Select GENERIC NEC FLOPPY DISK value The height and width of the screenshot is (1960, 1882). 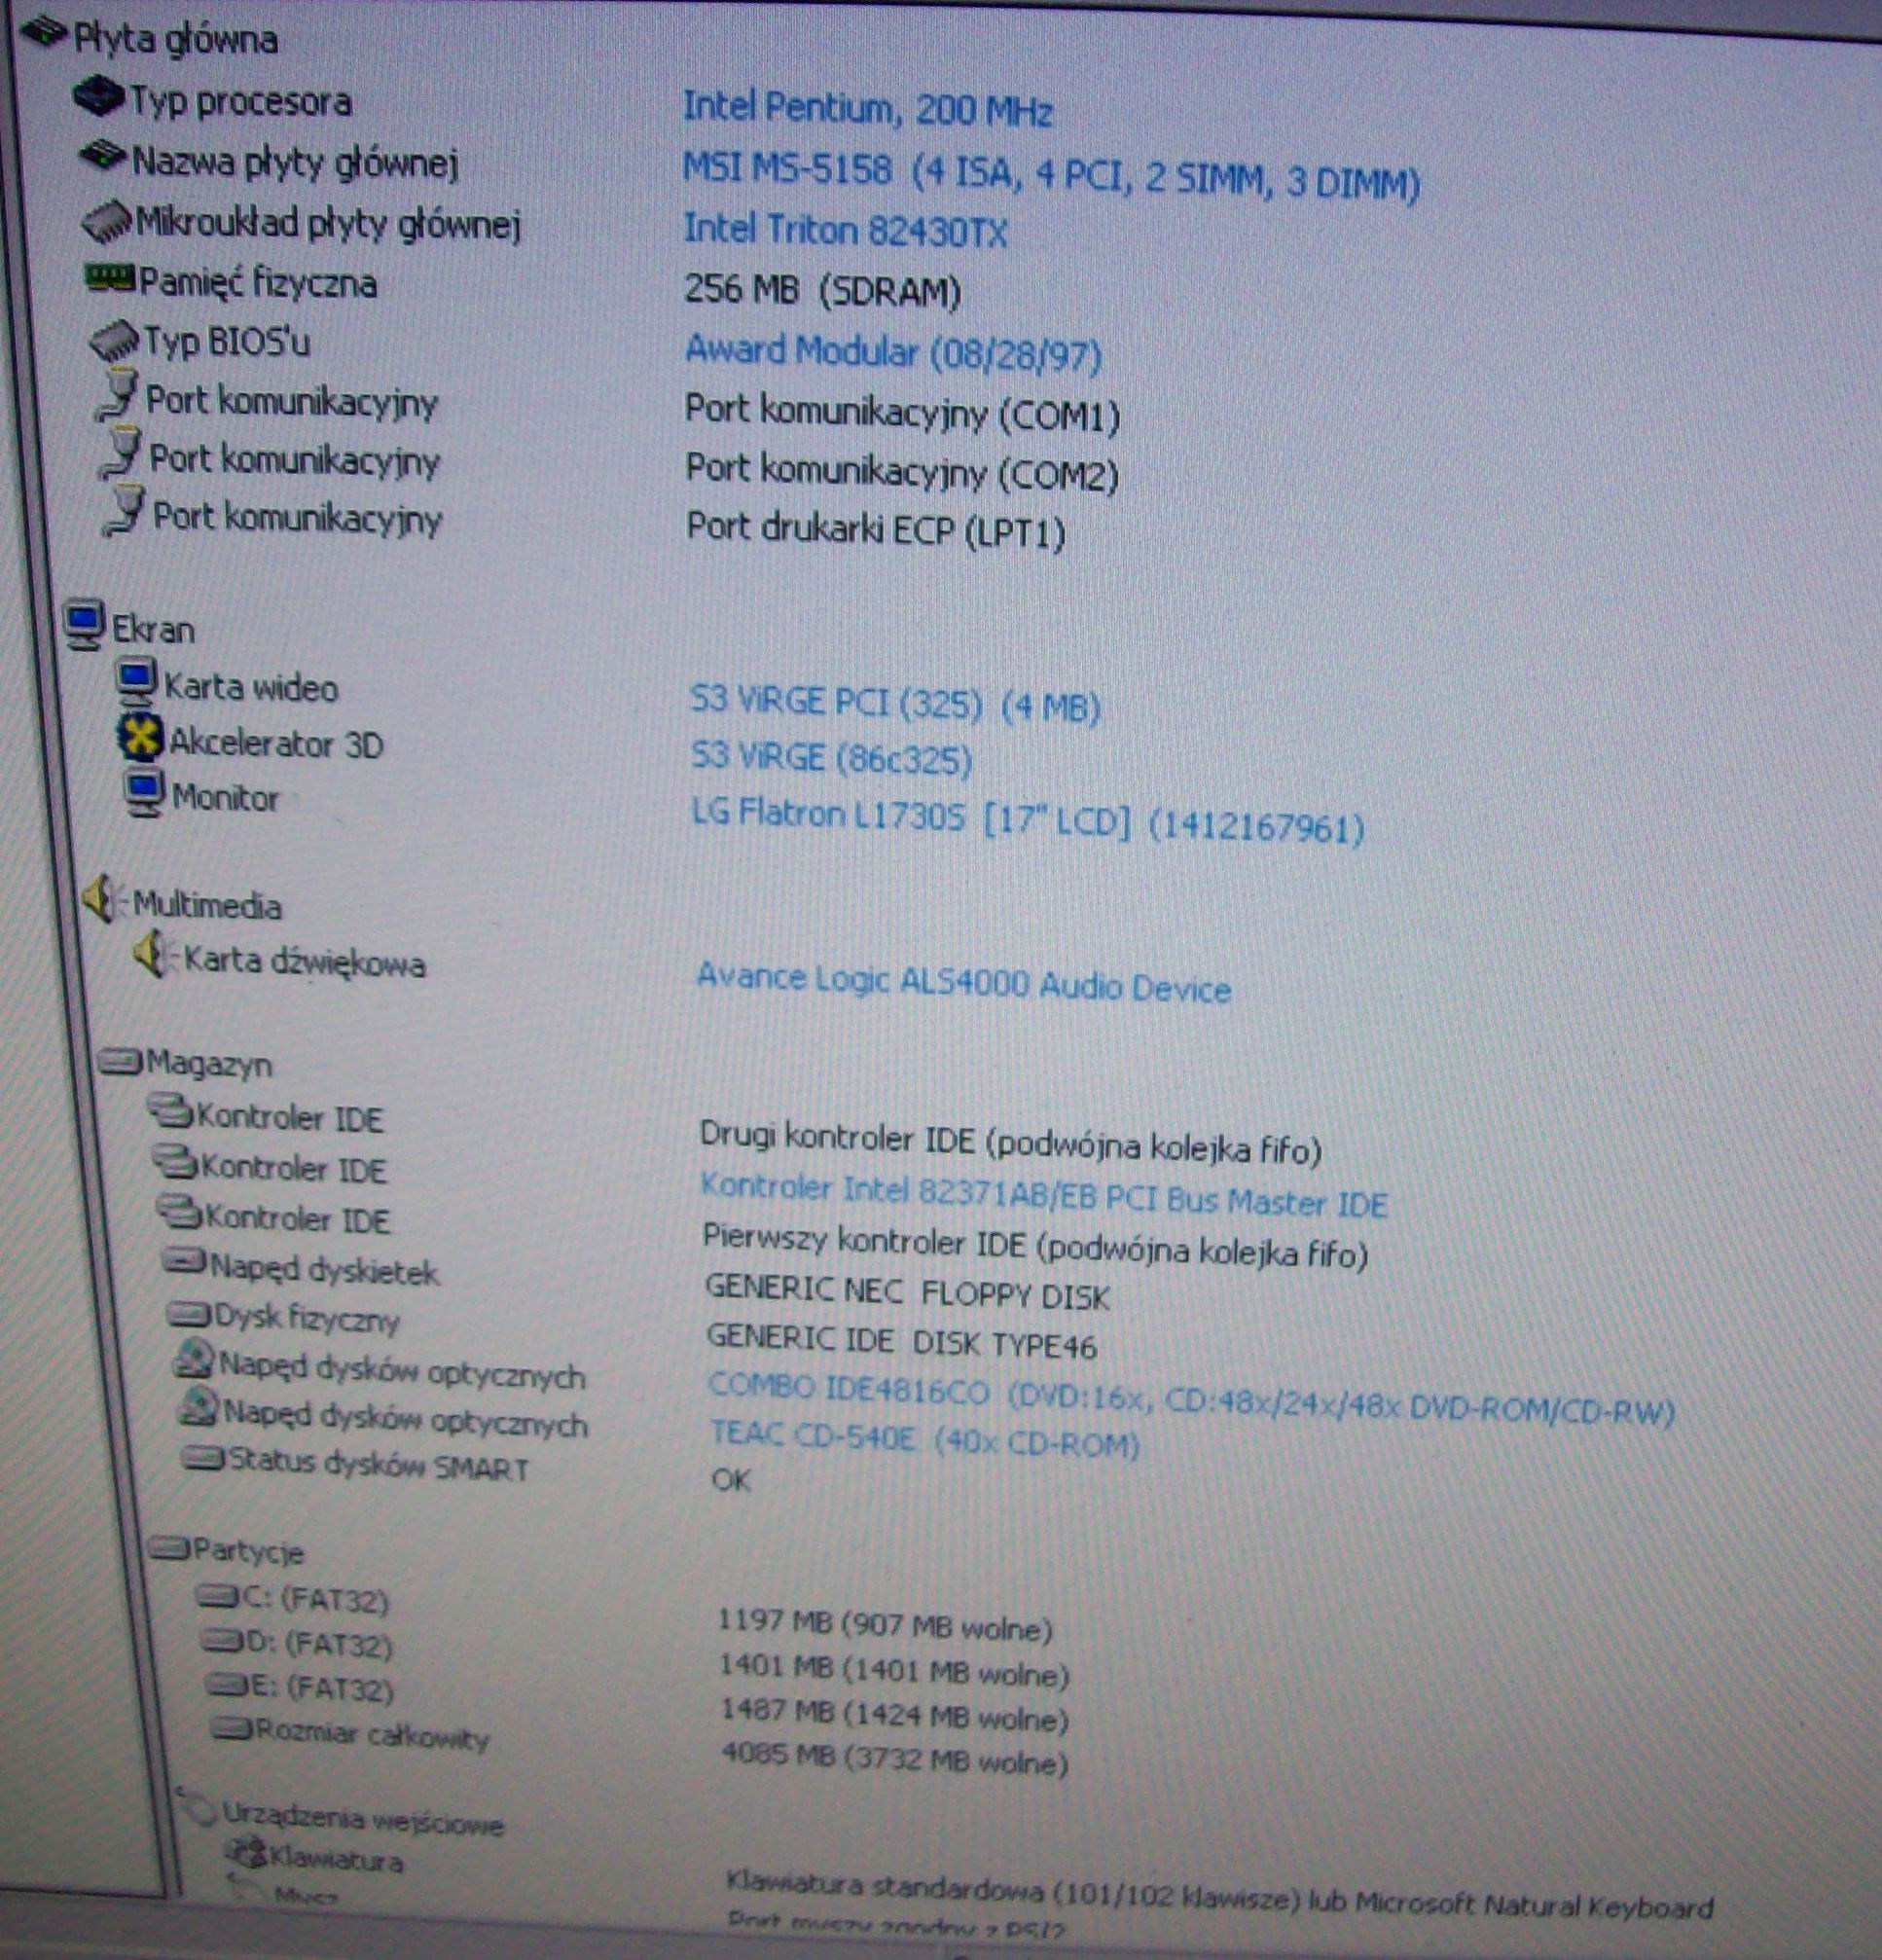[907, 1292]
